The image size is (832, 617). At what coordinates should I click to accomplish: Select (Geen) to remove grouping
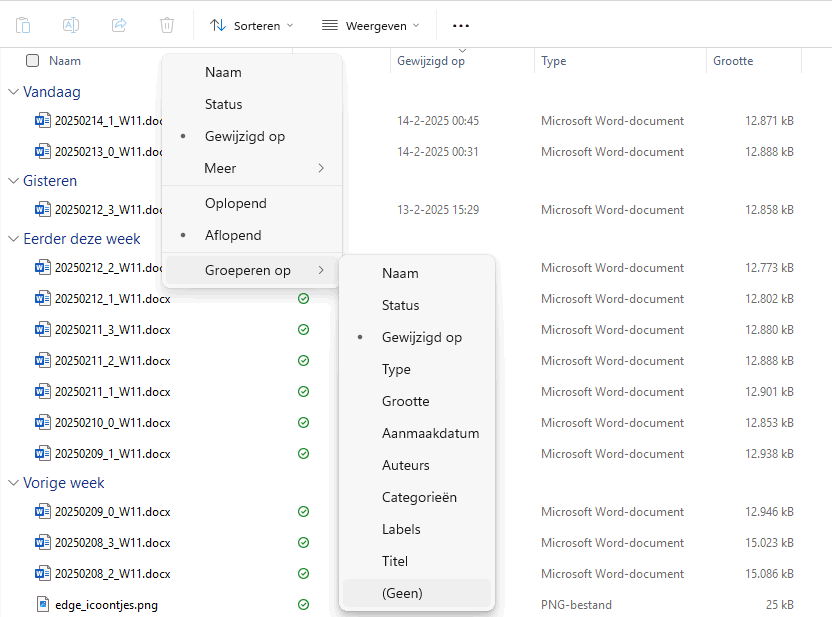[417, 593]
